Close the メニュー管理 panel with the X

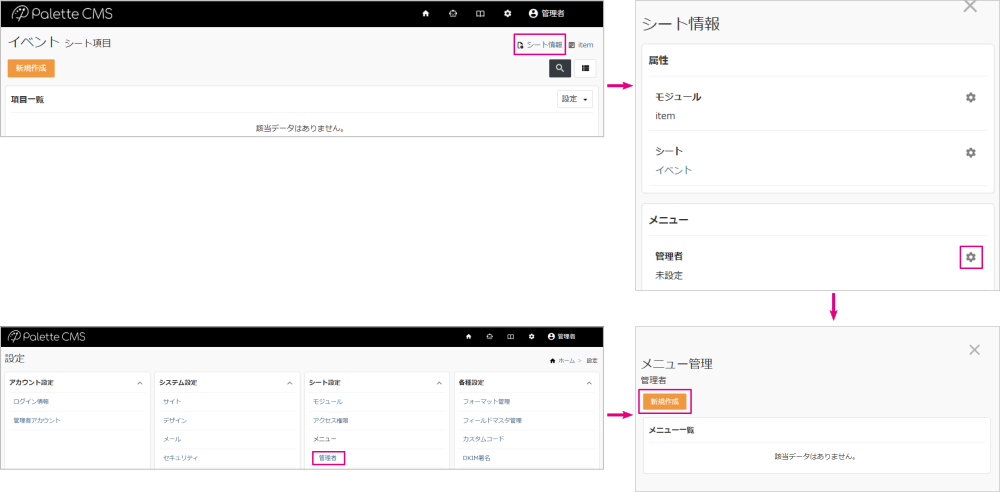click(974, 350)
